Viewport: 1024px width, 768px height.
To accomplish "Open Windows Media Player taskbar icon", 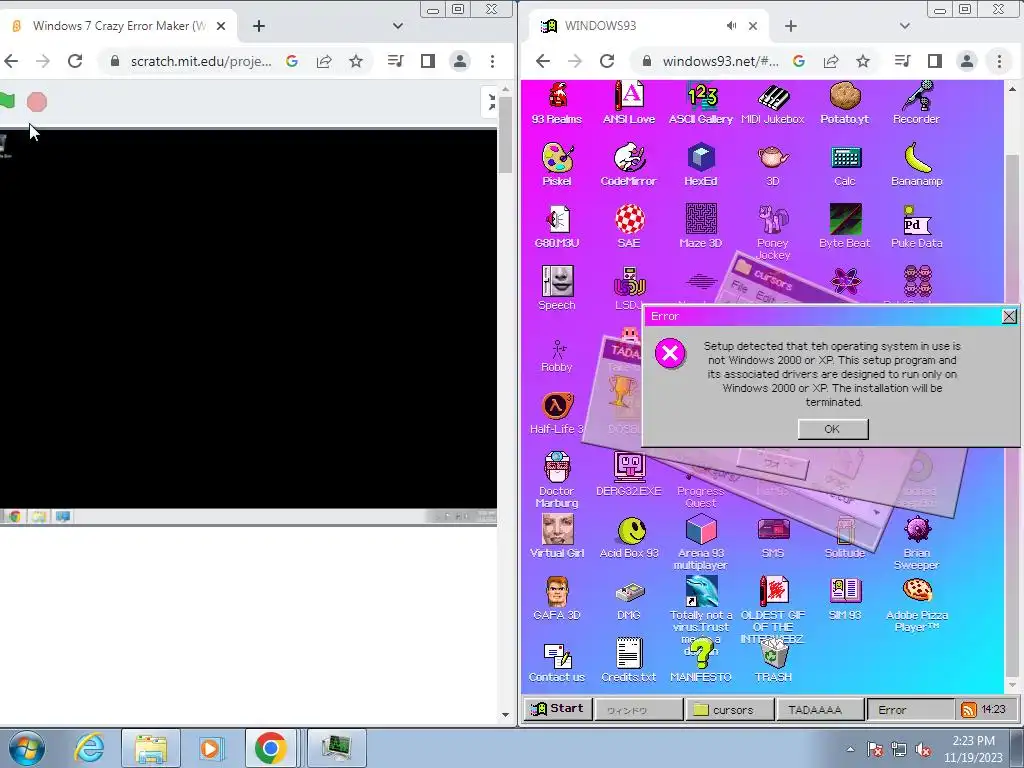I will click(210, 748).
